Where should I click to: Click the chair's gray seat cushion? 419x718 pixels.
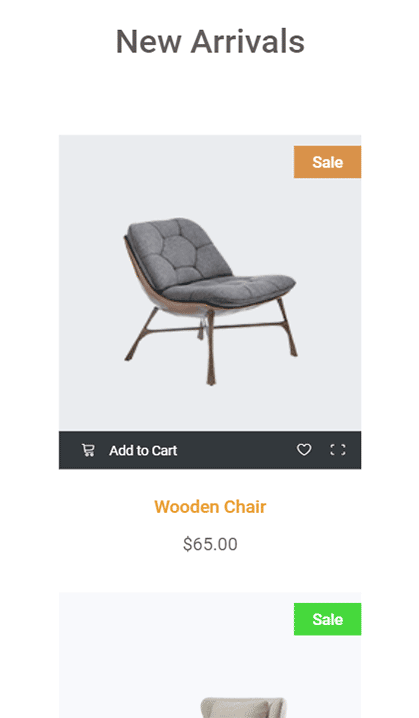click(x=229, y=288)
